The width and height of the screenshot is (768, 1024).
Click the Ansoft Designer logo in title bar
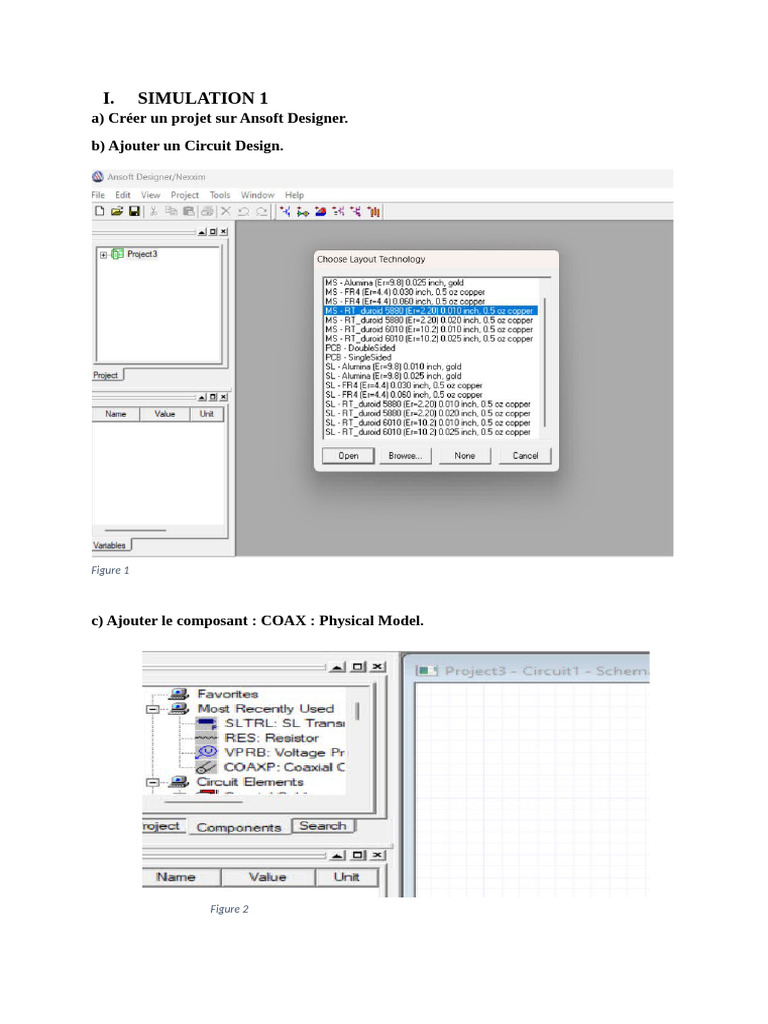coord(98,176)
